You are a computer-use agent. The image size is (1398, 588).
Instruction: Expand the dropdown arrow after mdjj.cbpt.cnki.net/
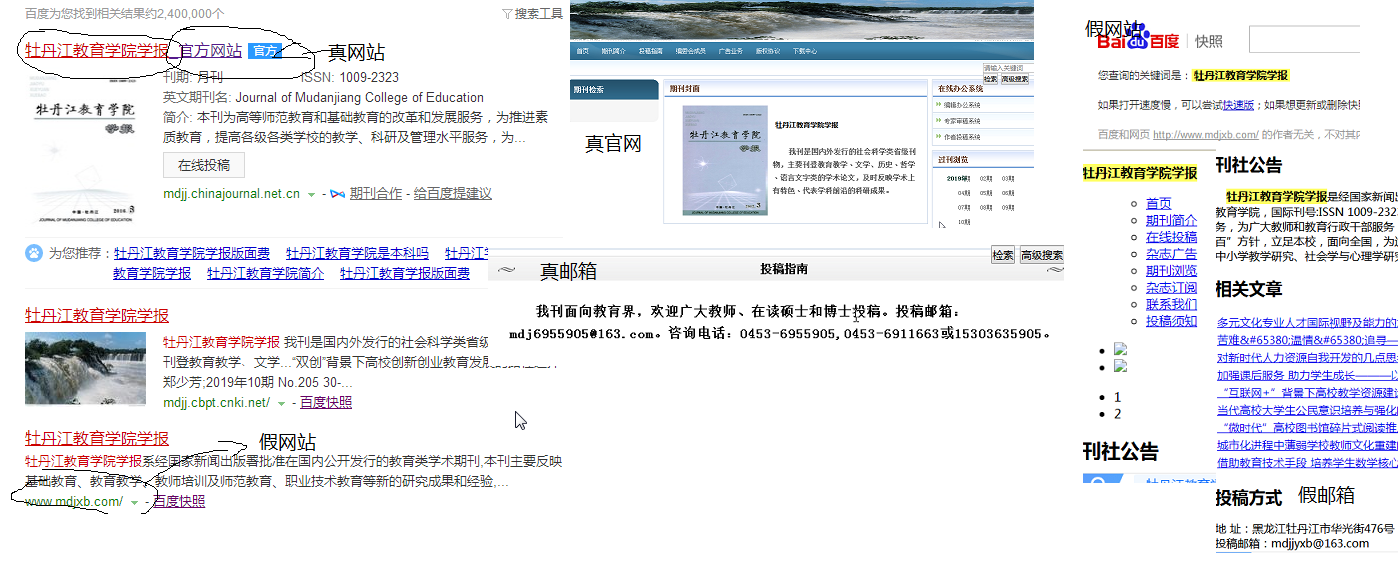coord(281,403)
